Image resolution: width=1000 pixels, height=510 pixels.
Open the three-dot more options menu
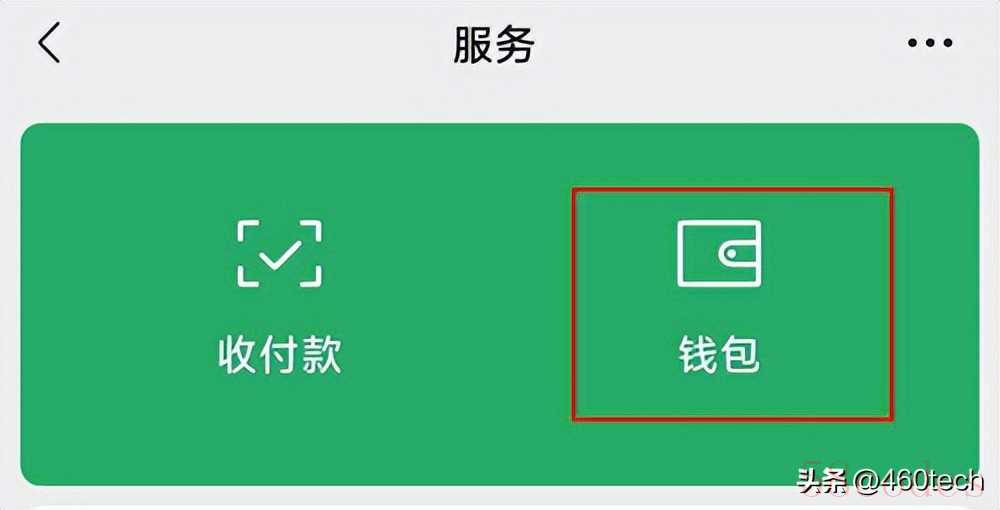pyautogui.click(x=930, y=43)
